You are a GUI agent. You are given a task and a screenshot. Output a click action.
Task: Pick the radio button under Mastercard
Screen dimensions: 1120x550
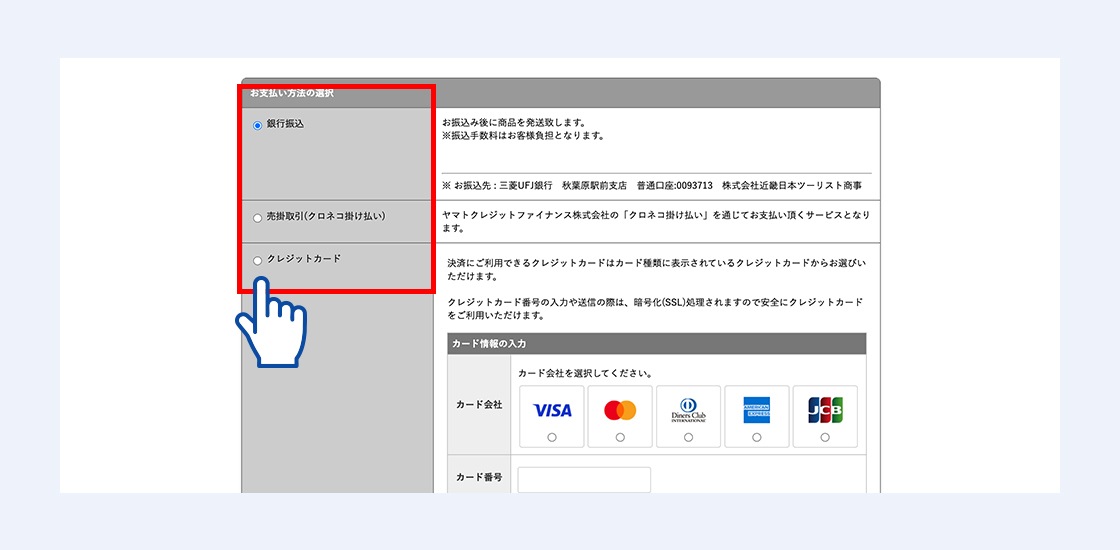click(620, 437)
